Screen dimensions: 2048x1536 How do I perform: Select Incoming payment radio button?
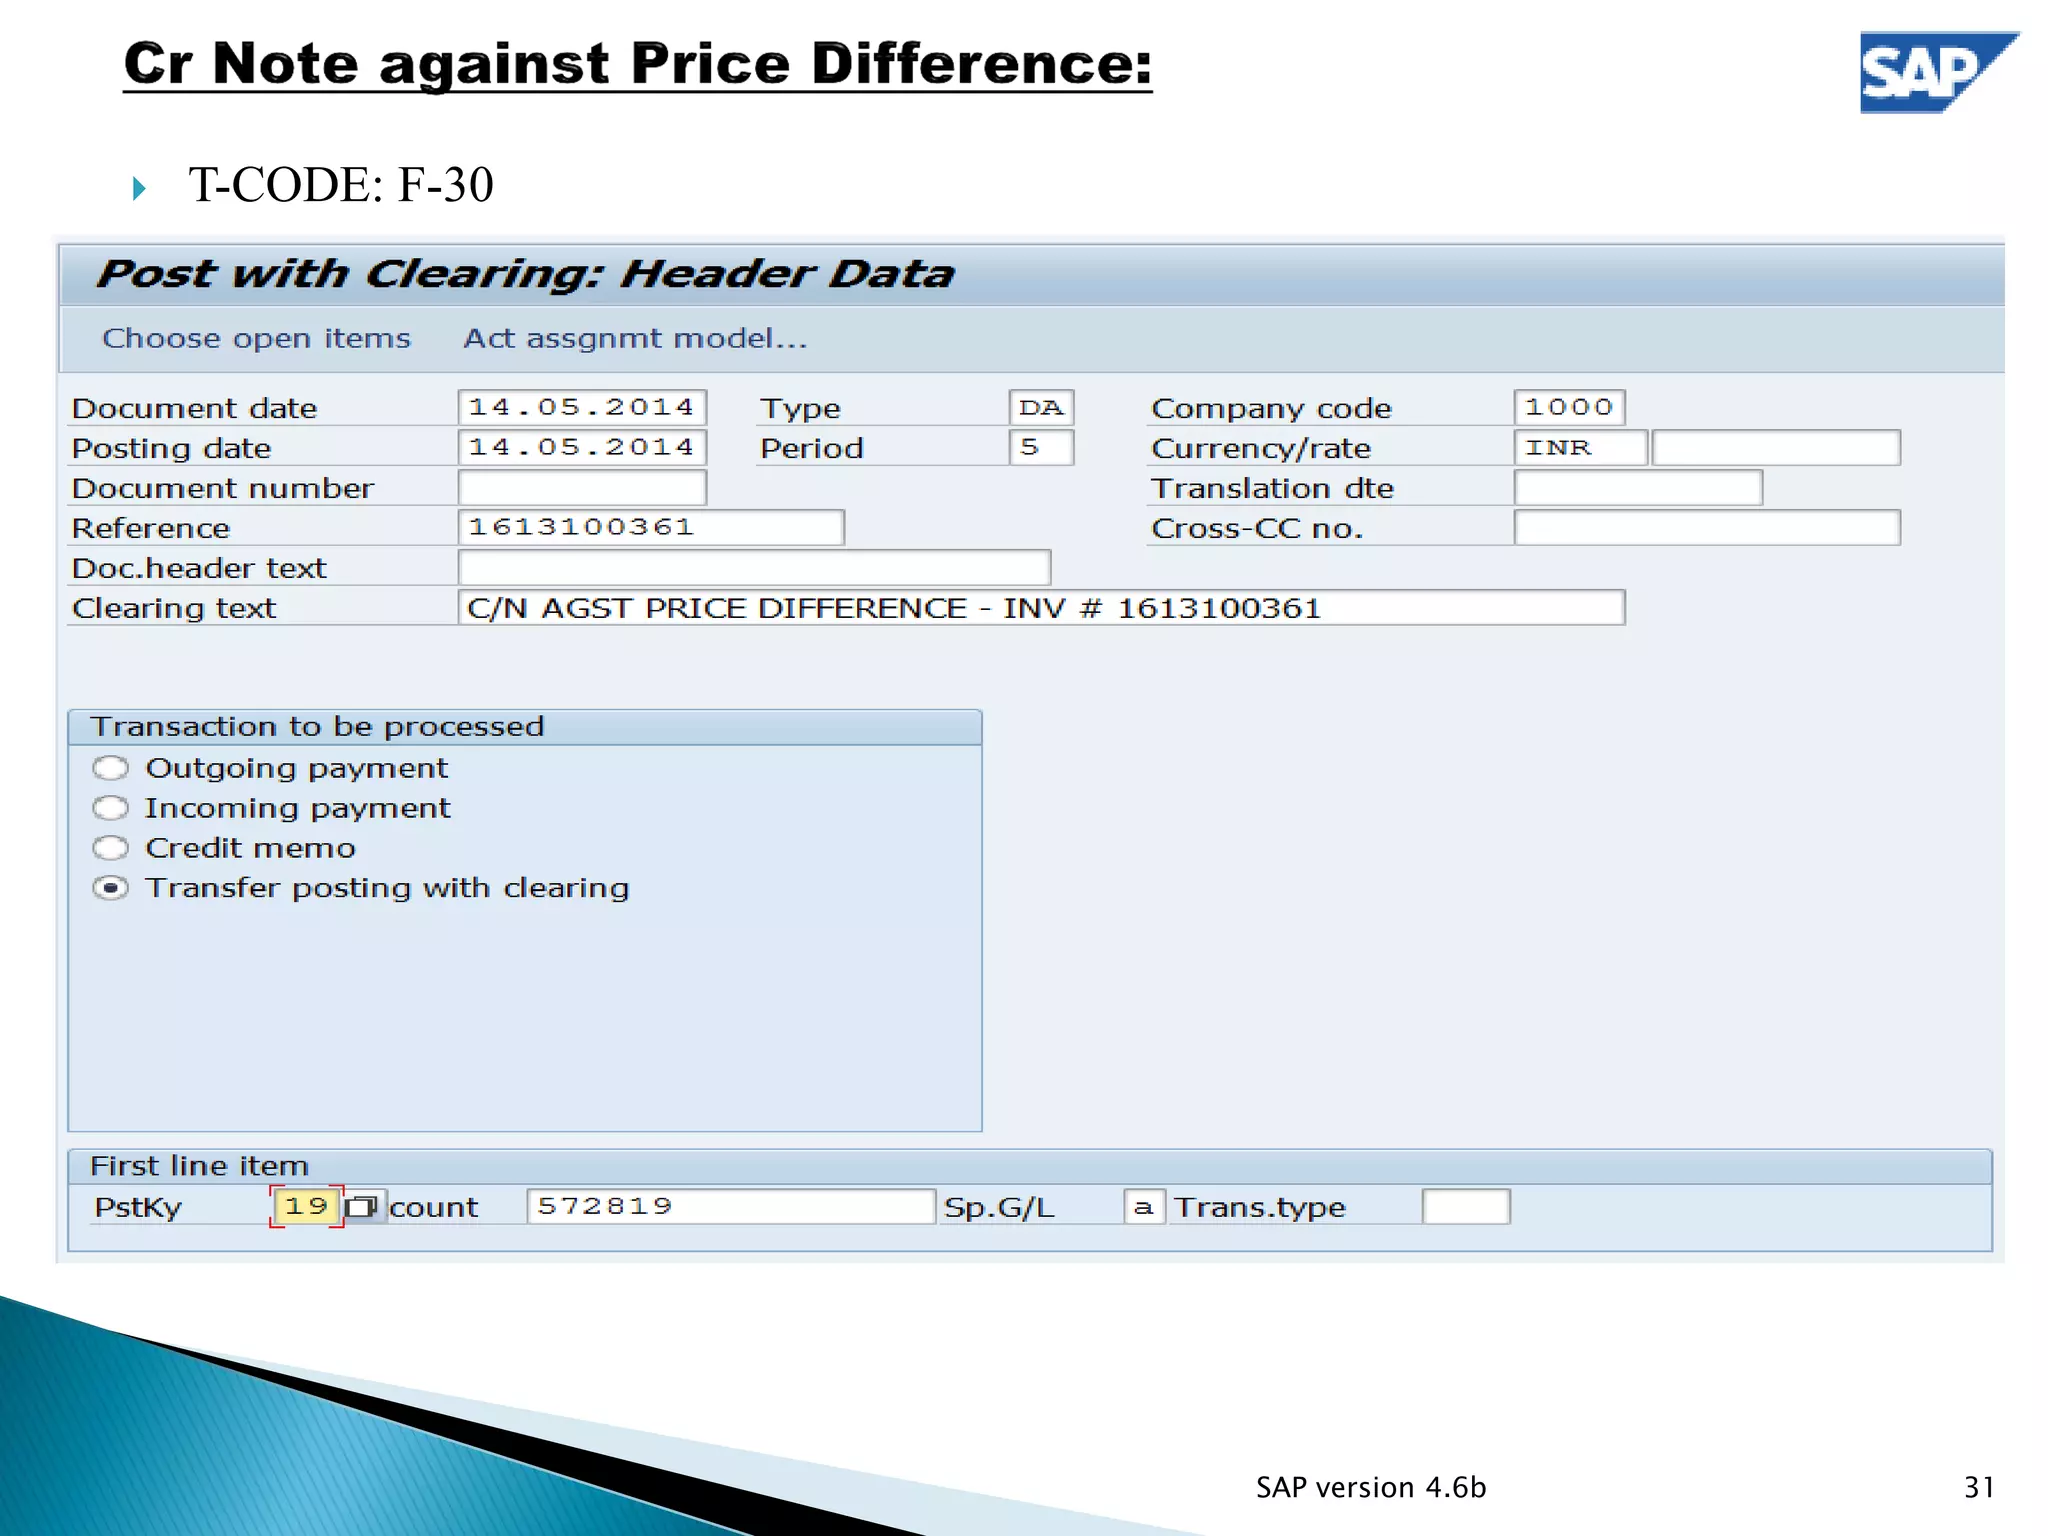[x=111, y=808]
